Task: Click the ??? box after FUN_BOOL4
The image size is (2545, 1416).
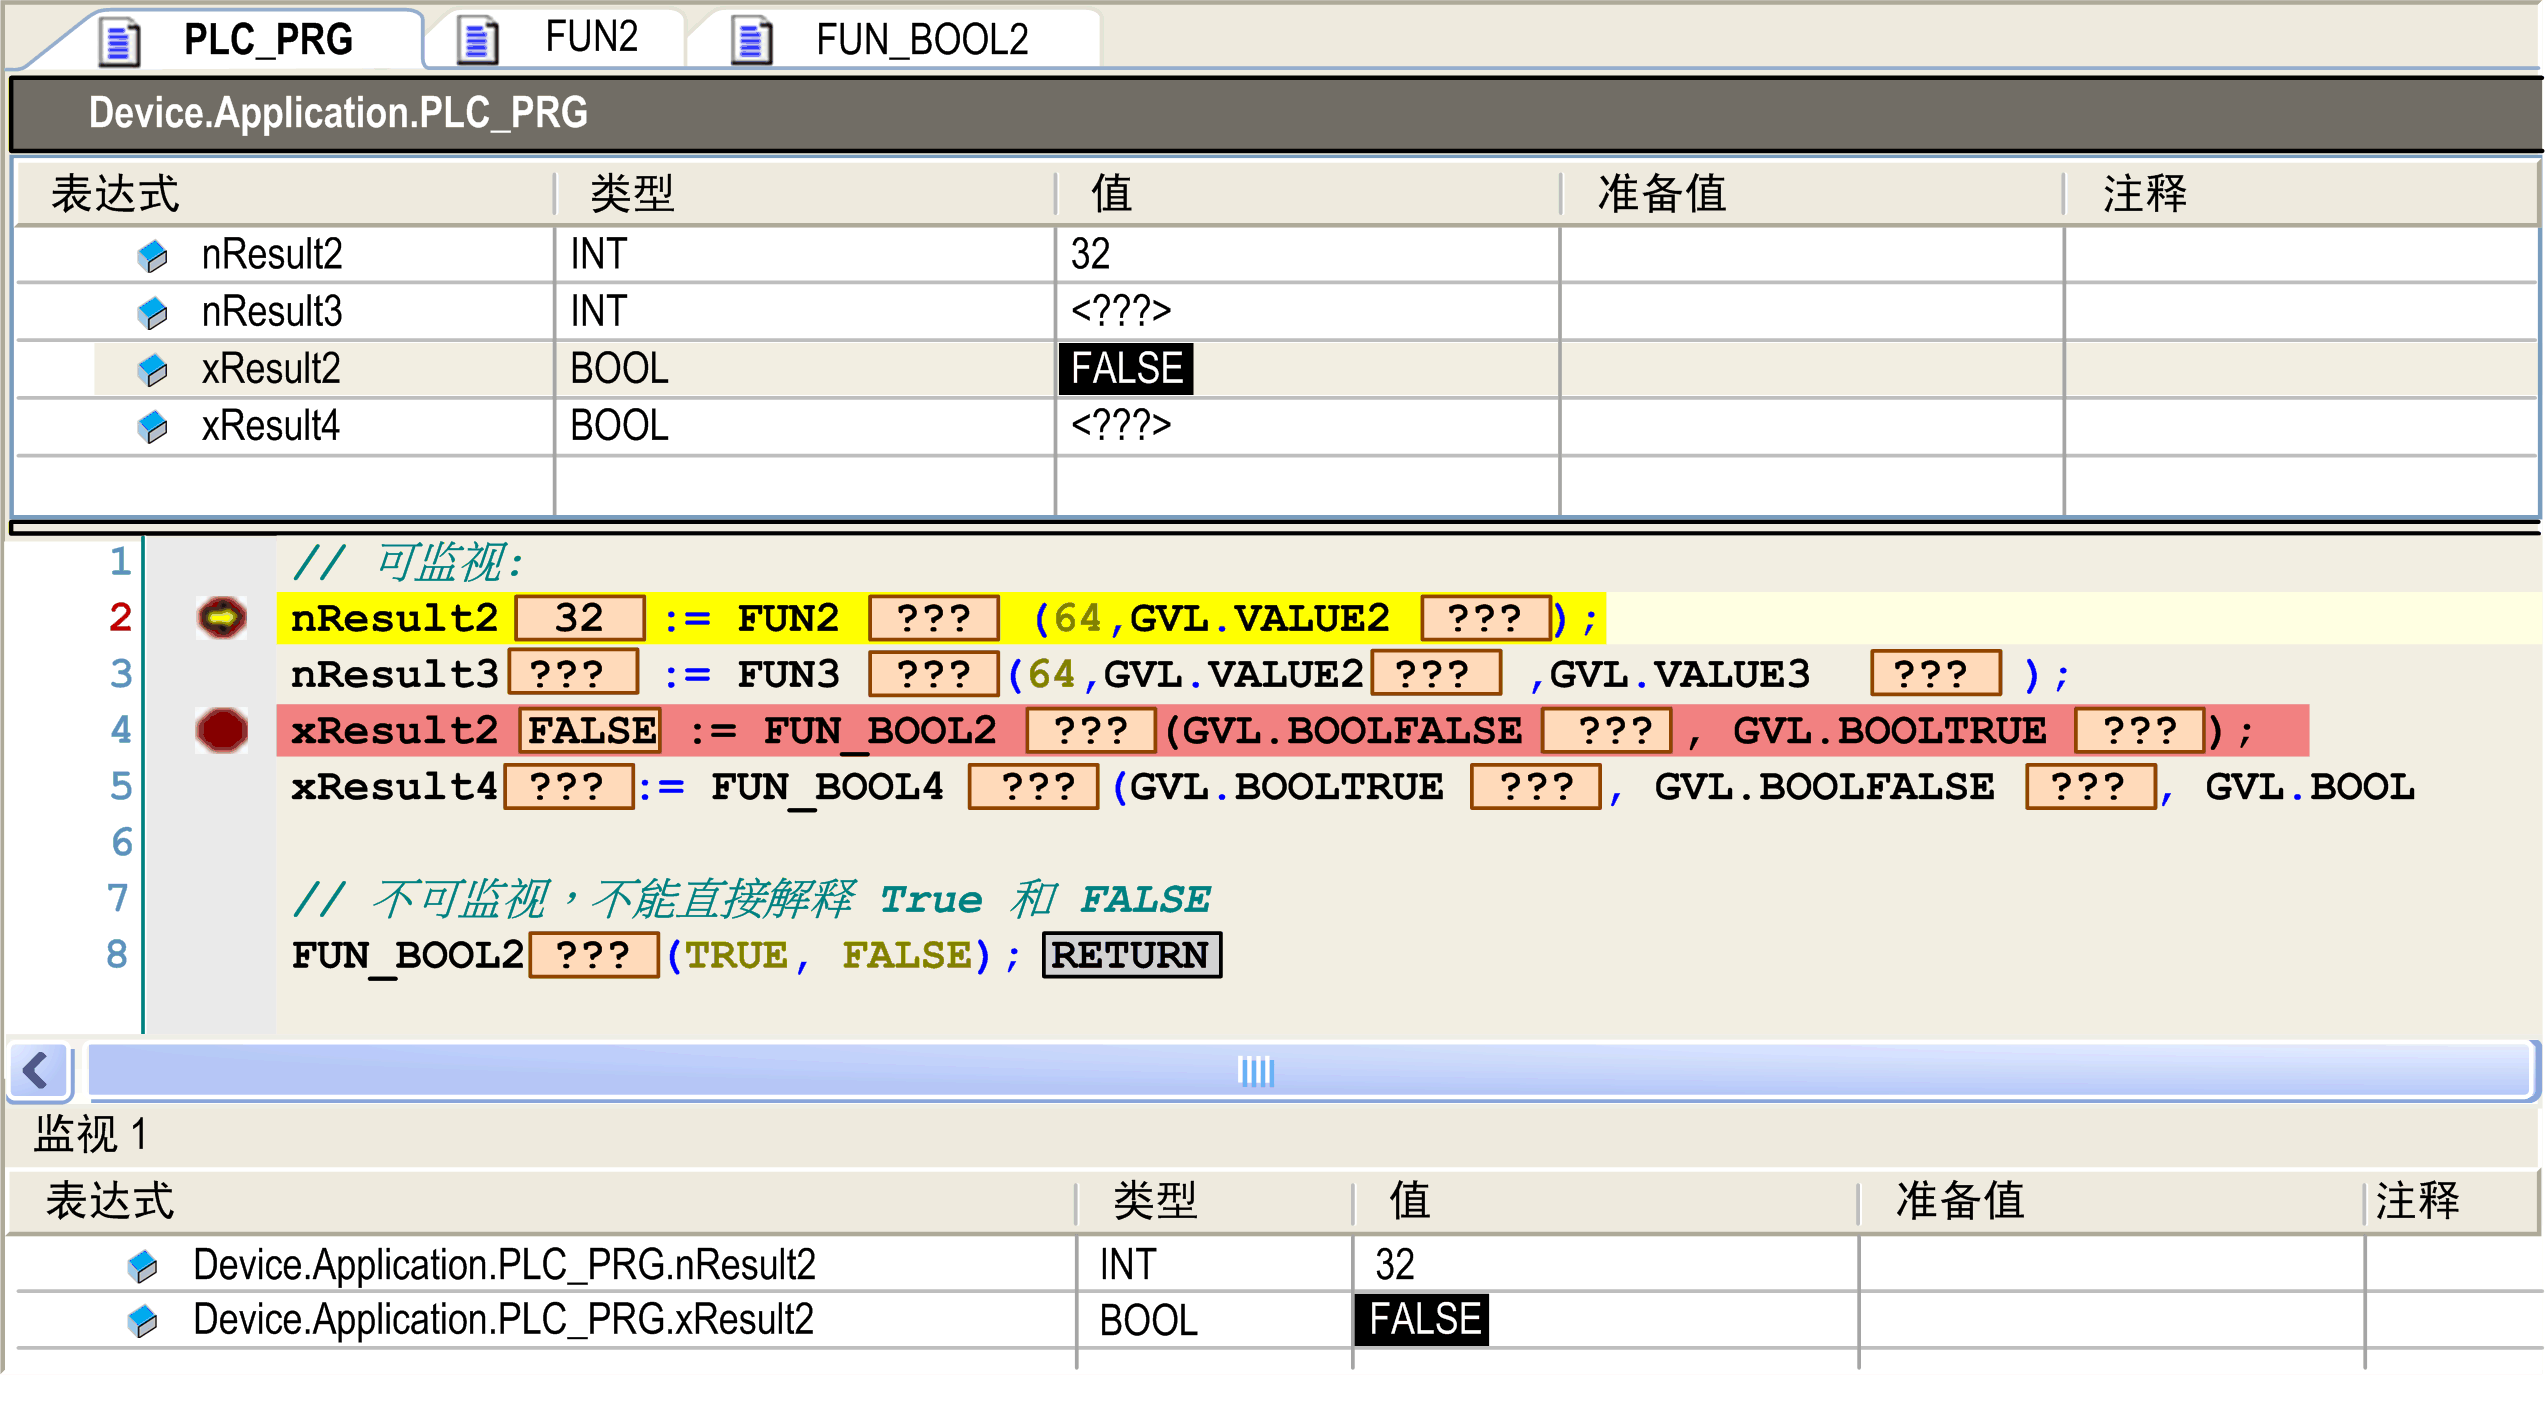Action: coord(1032,786)
